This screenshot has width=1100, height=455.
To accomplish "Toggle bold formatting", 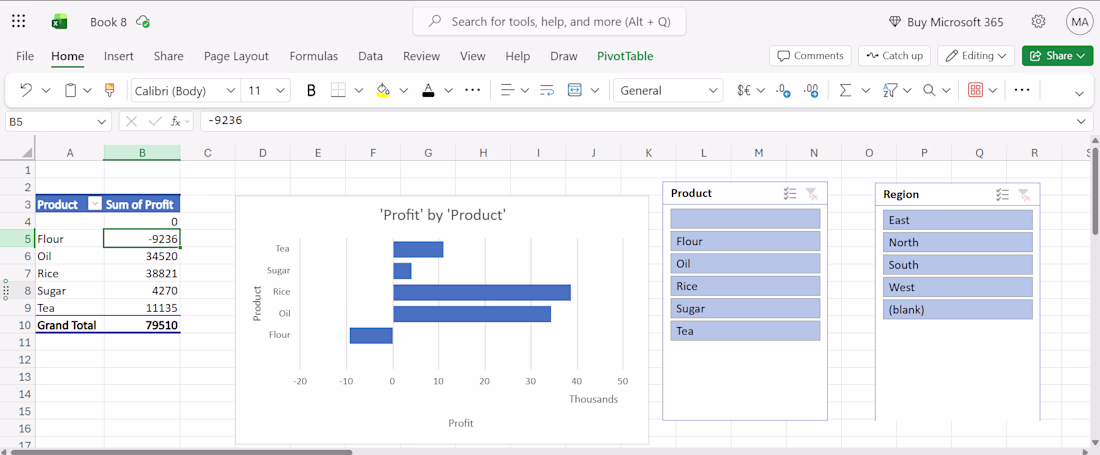I will pos(311,90).
